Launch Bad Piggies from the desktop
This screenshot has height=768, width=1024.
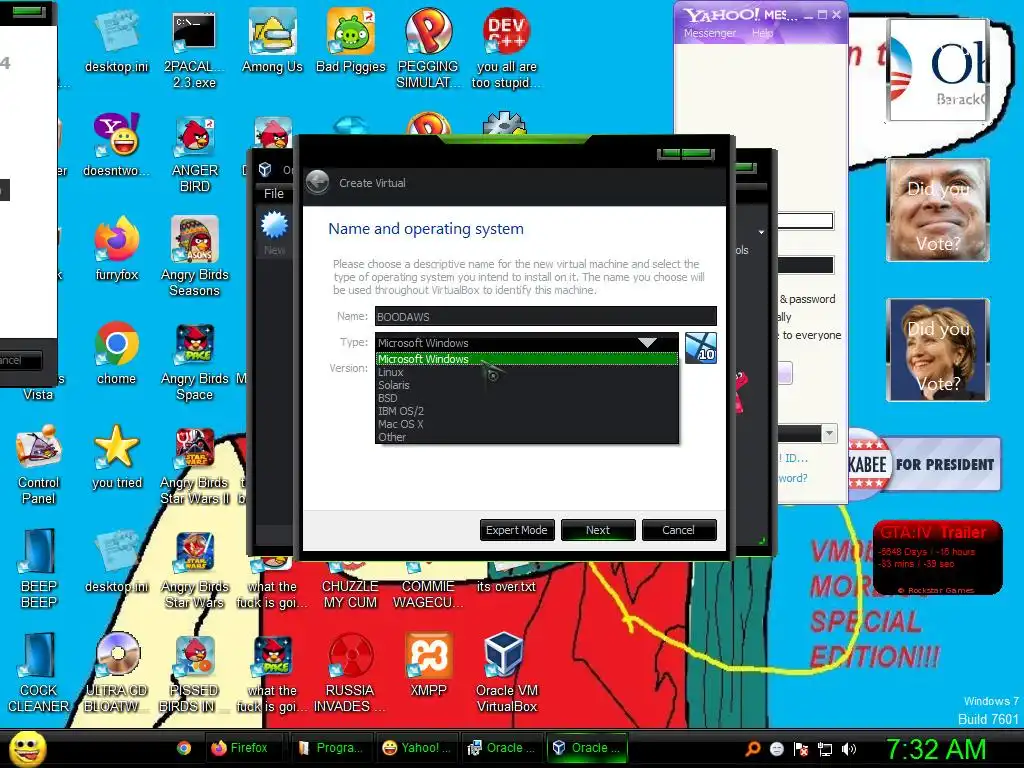[351, 42]
